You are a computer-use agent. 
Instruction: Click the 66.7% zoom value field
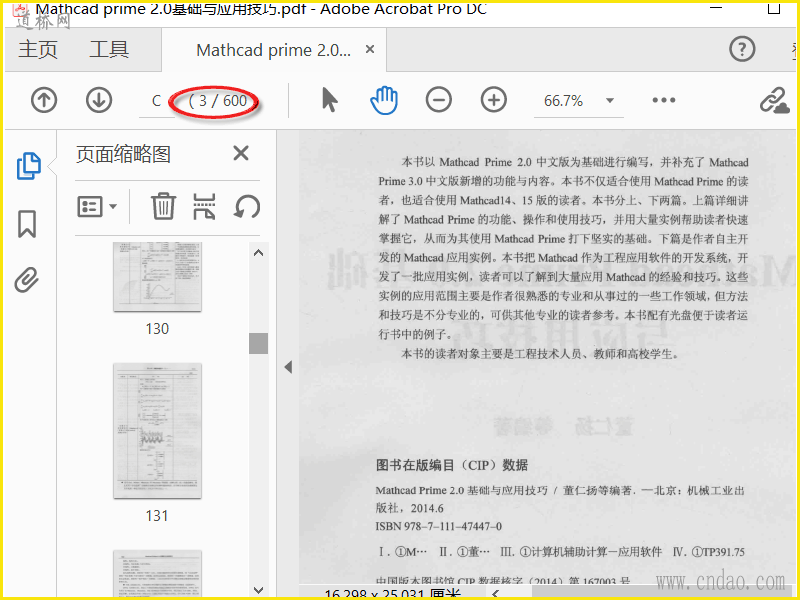(x=563, y=101)
